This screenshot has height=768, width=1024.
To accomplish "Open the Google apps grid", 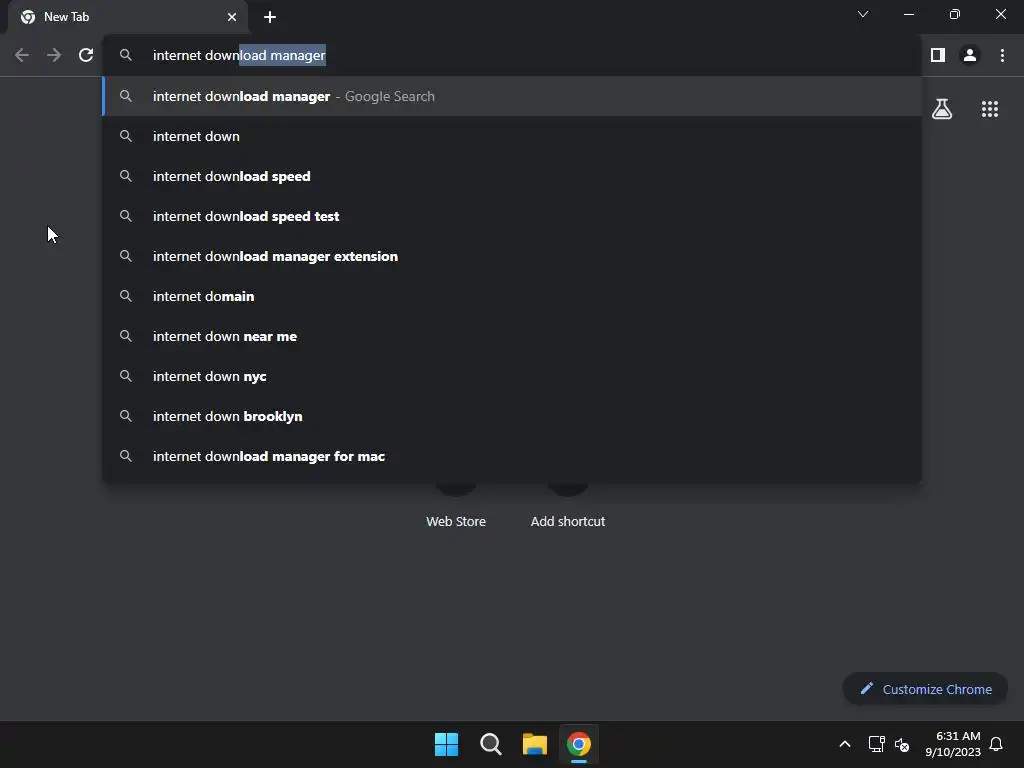I will (x=990, y=109).
